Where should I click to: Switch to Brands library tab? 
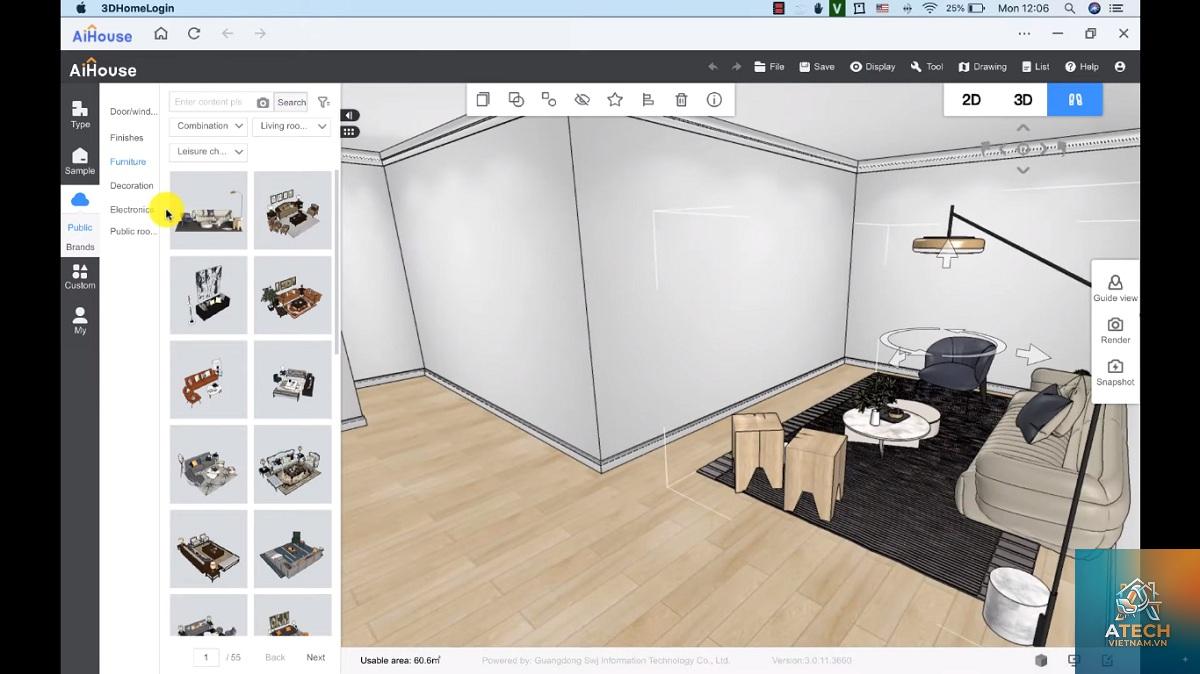80,247
